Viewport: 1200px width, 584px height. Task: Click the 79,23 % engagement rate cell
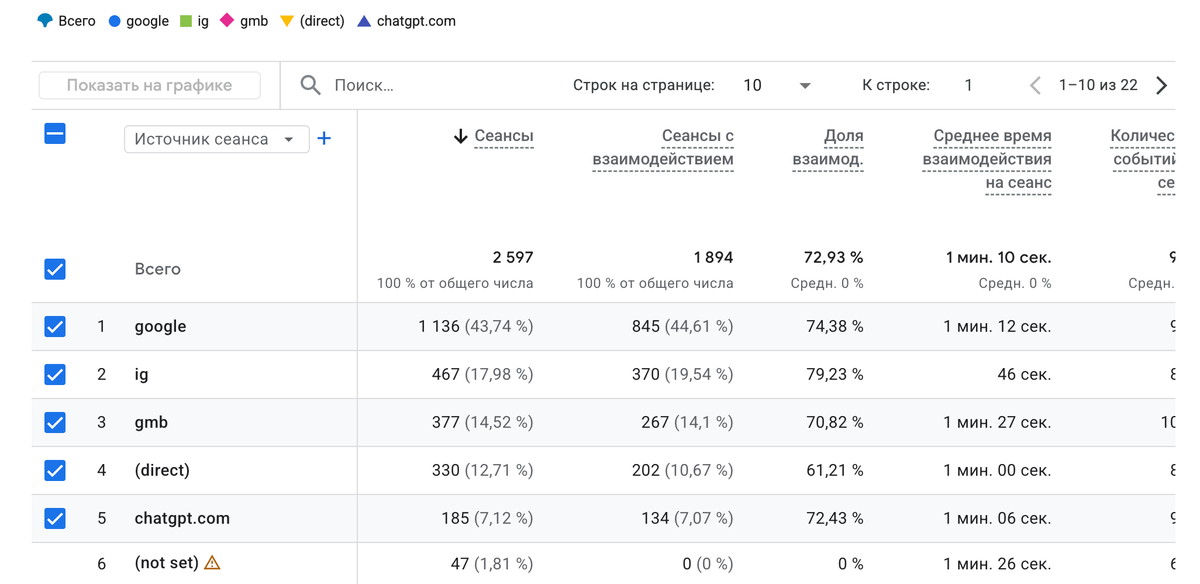(x=835, y=374)
